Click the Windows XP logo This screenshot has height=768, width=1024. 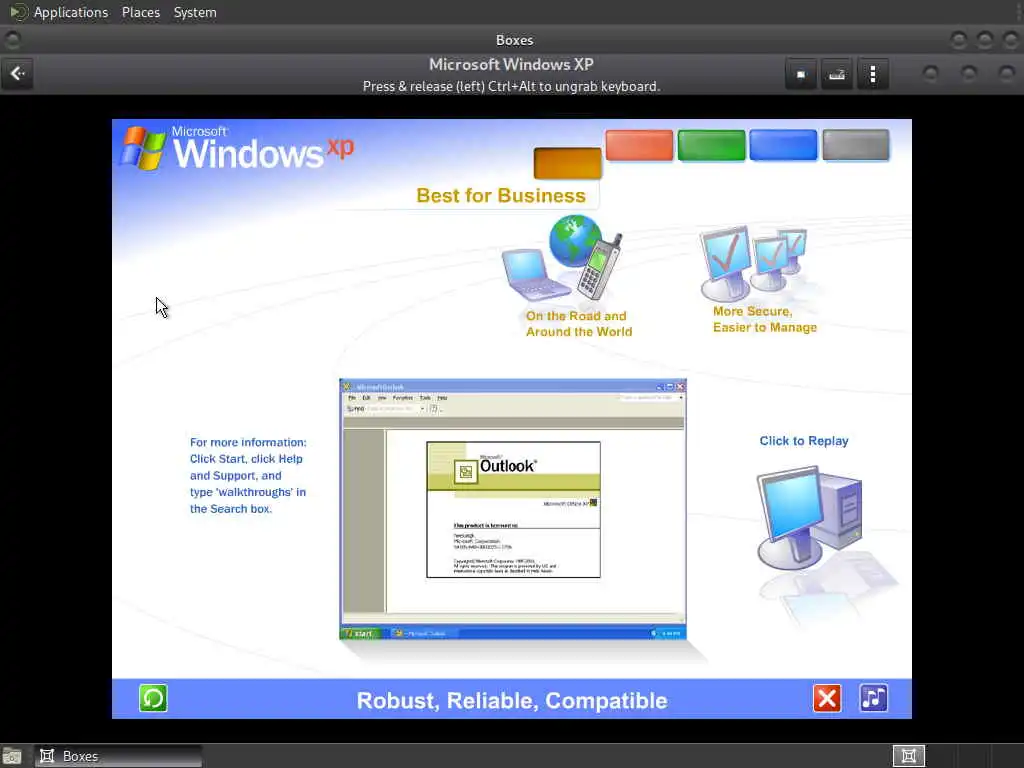(x=236, y=148)
